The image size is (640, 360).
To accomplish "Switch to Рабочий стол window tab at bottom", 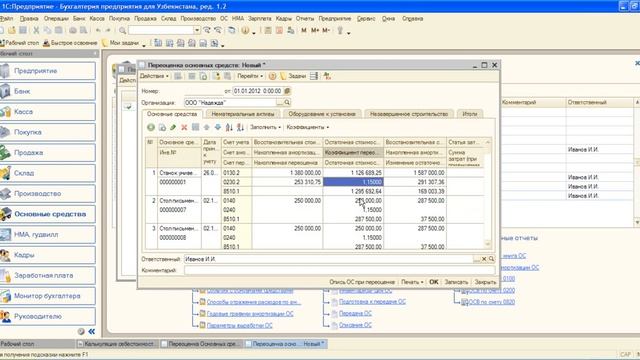I will coord(38,344).
